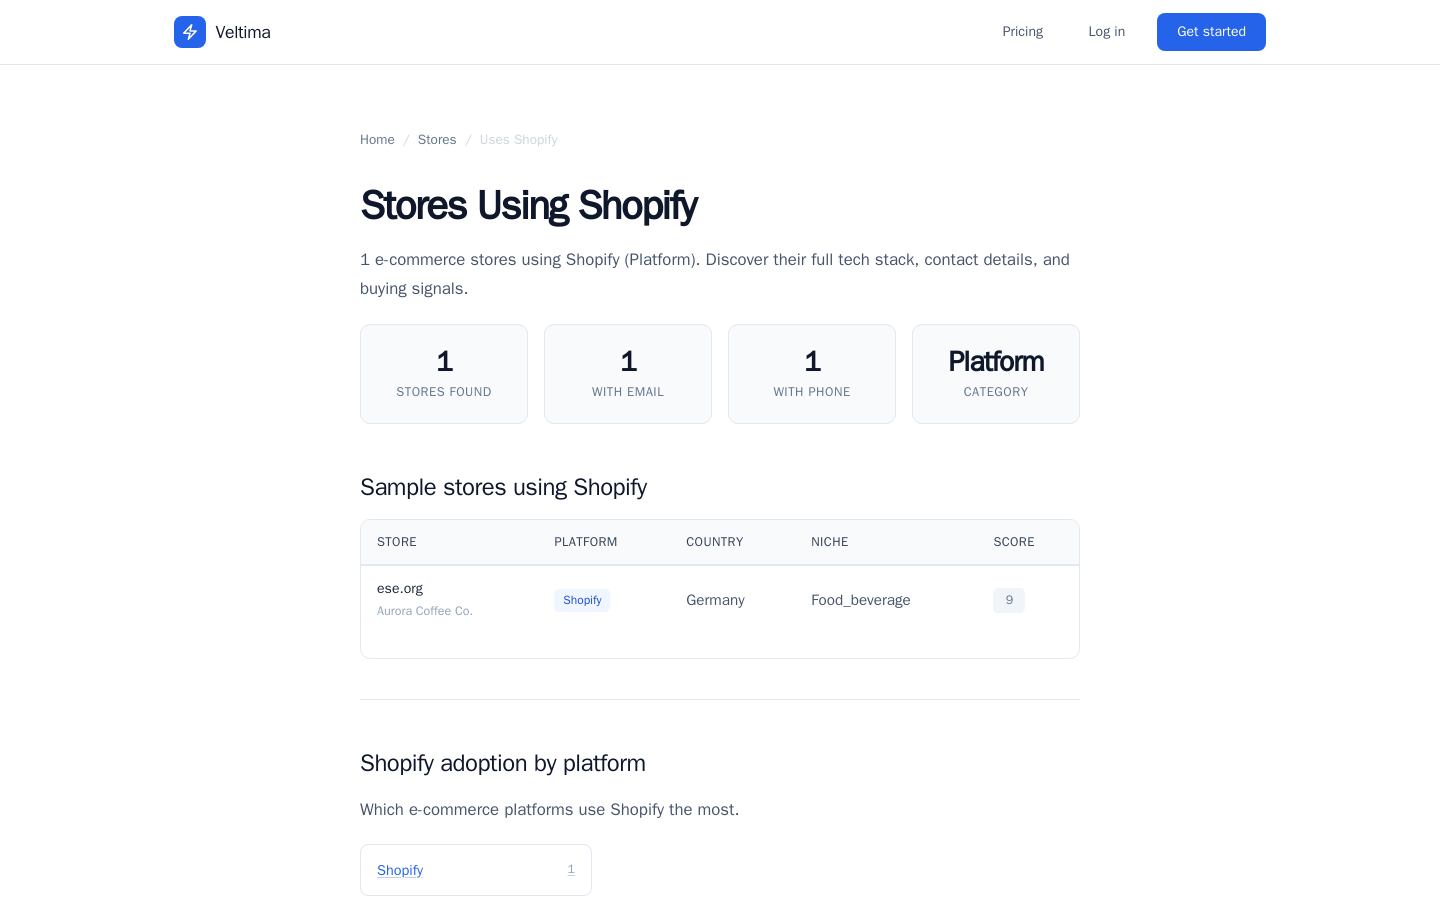1440x900 pixels.
Task: Click the Food_beverage niche cell
Action: point(861,600)
